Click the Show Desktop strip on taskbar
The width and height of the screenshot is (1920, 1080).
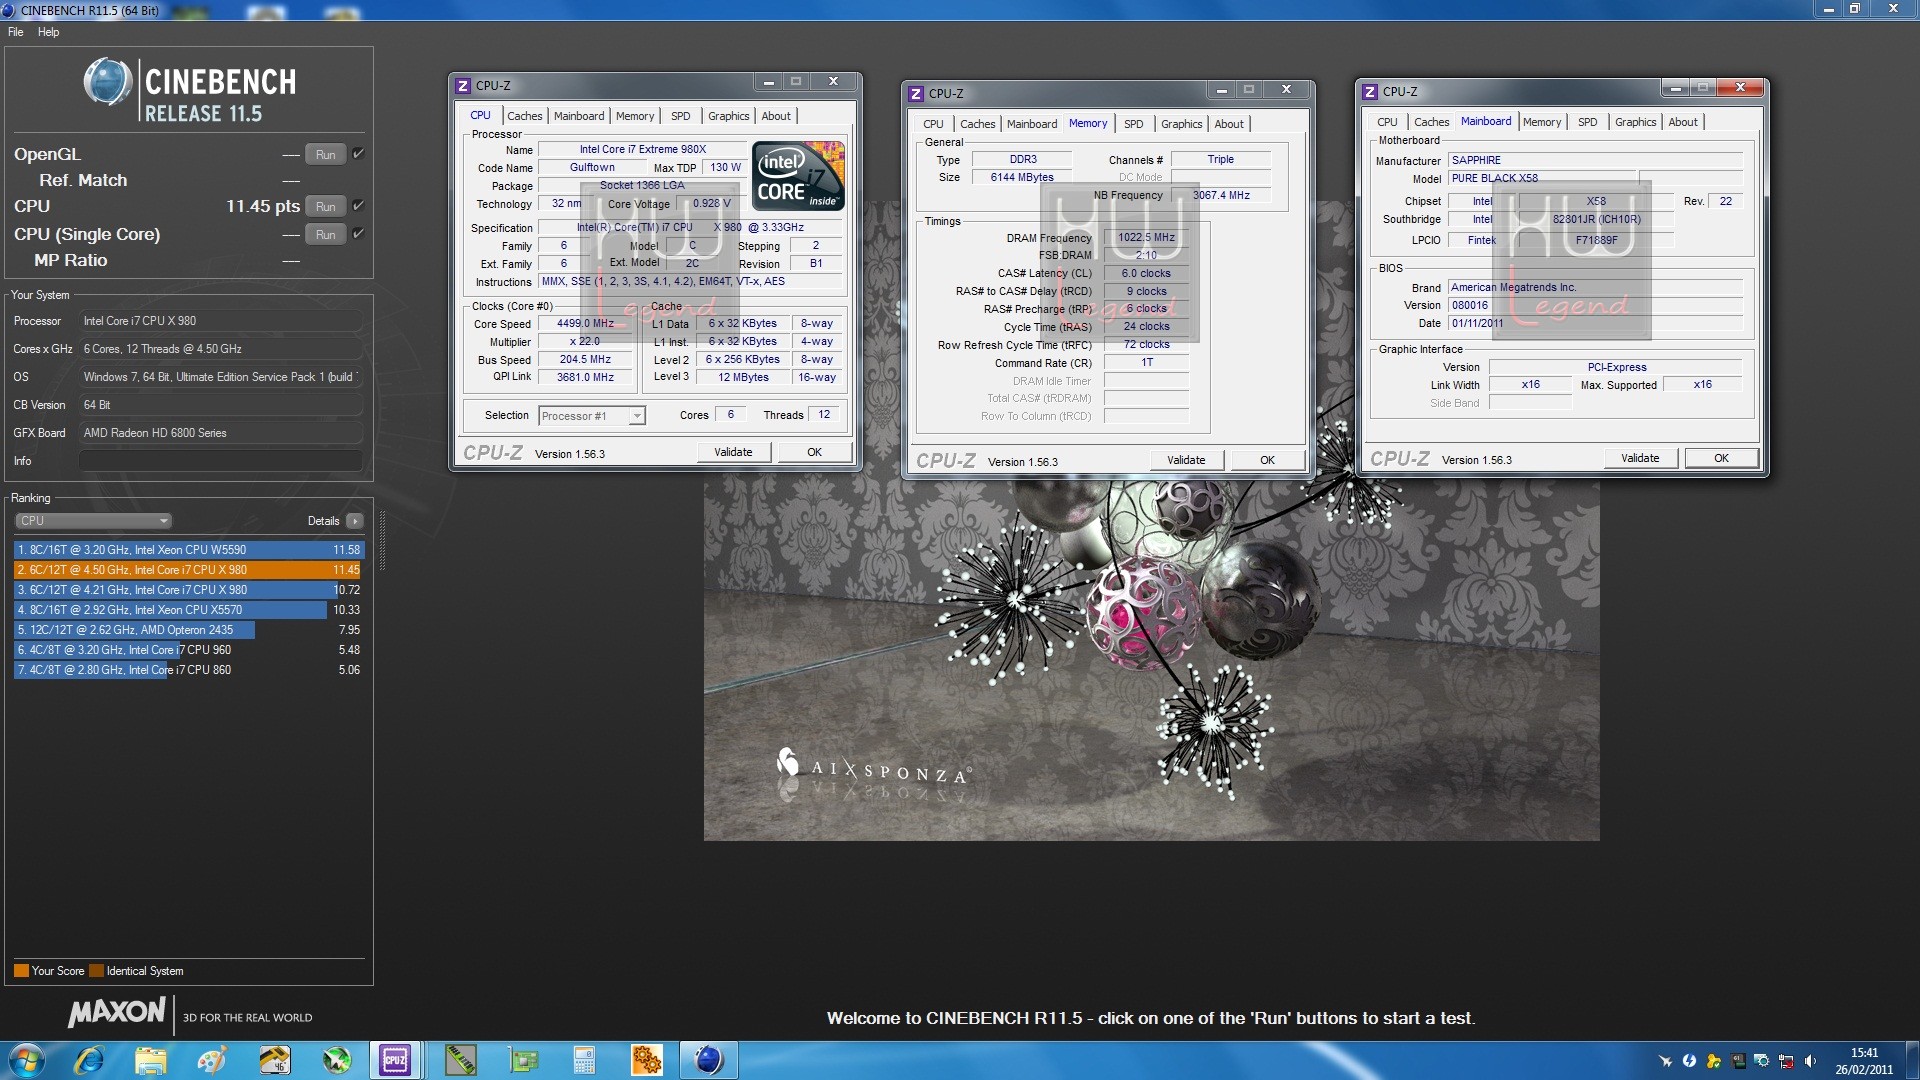1912,1060
